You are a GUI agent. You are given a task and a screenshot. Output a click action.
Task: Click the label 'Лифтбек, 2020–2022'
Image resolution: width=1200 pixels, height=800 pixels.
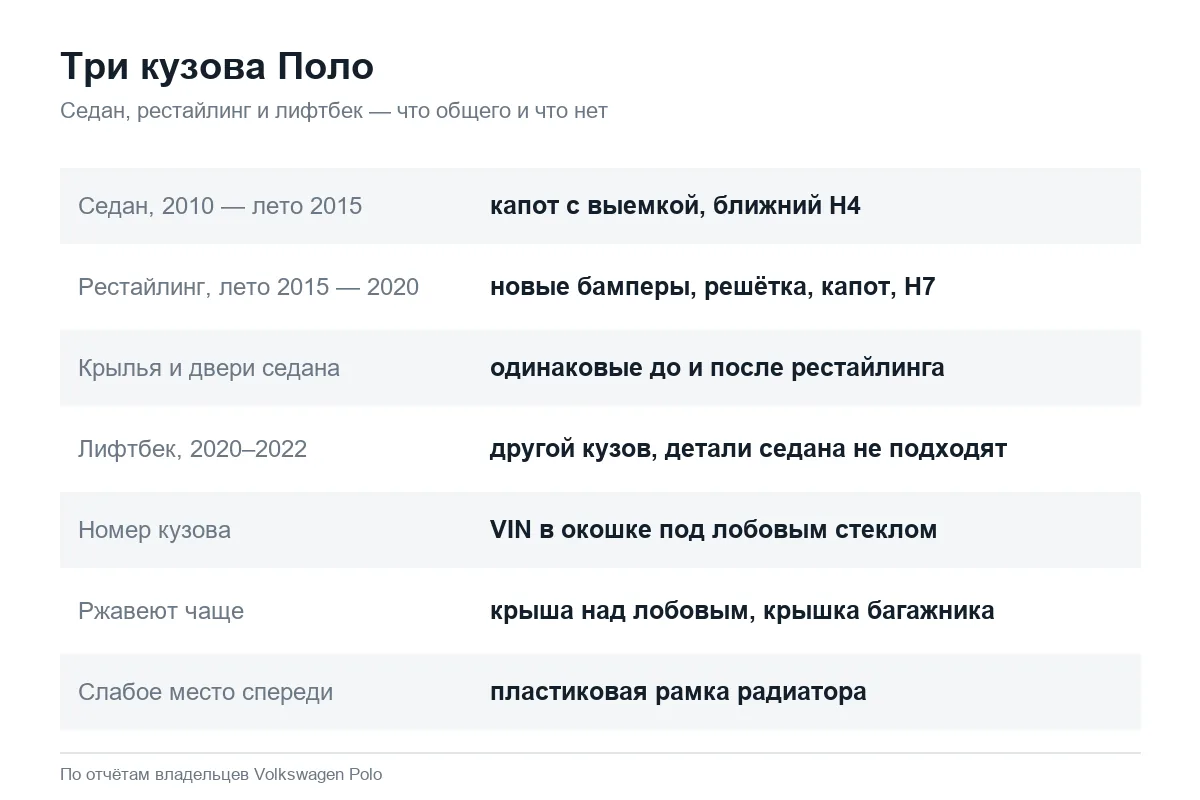[x=192, y=449]
